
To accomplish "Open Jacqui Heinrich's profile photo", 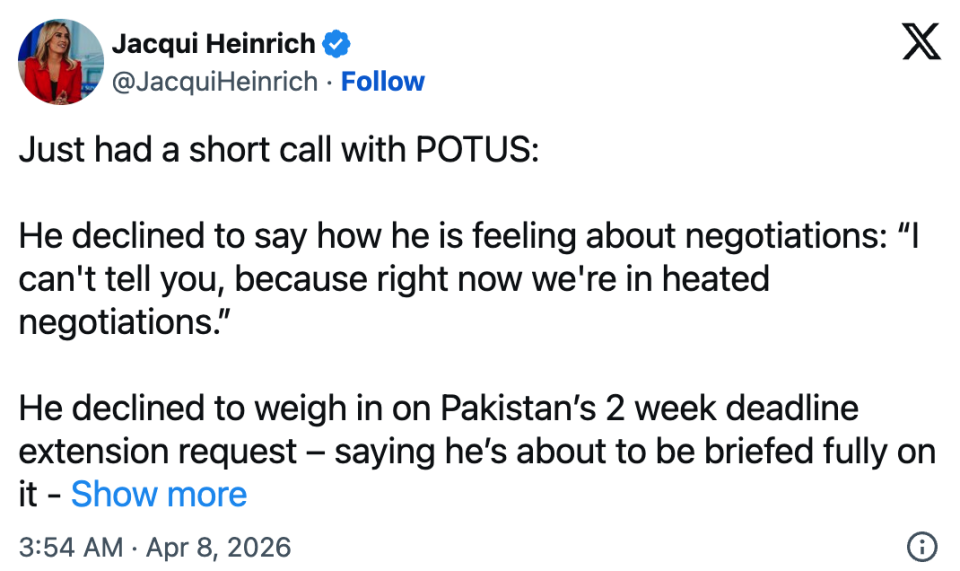I will pyautogui.click(x=61, y=62).
